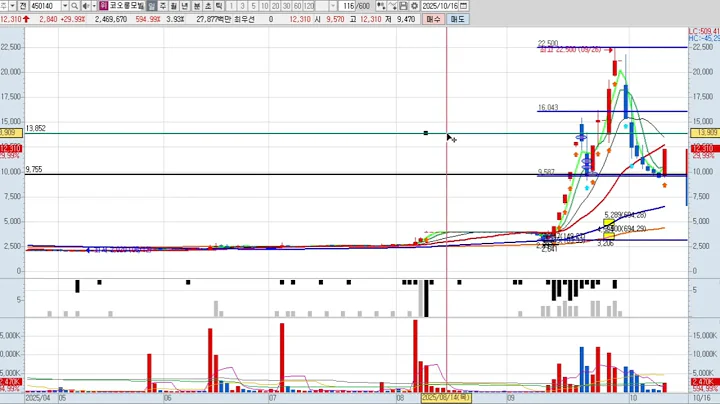This screenshot has width=720, height=404.
Task: Open the stock code 450140 dropdown
Action: [65, 6]
